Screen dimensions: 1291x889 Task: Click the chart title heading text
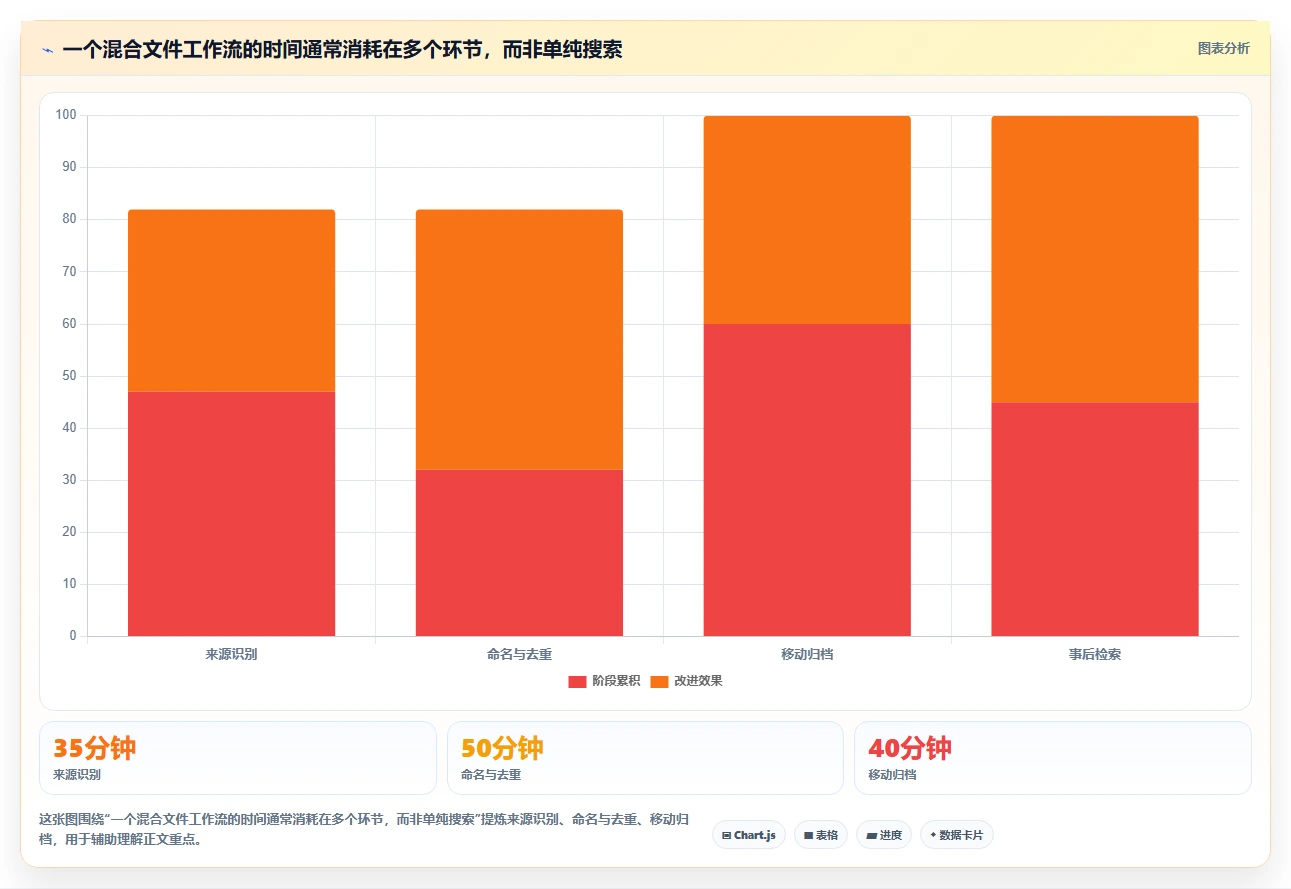(x=342, y=49)
